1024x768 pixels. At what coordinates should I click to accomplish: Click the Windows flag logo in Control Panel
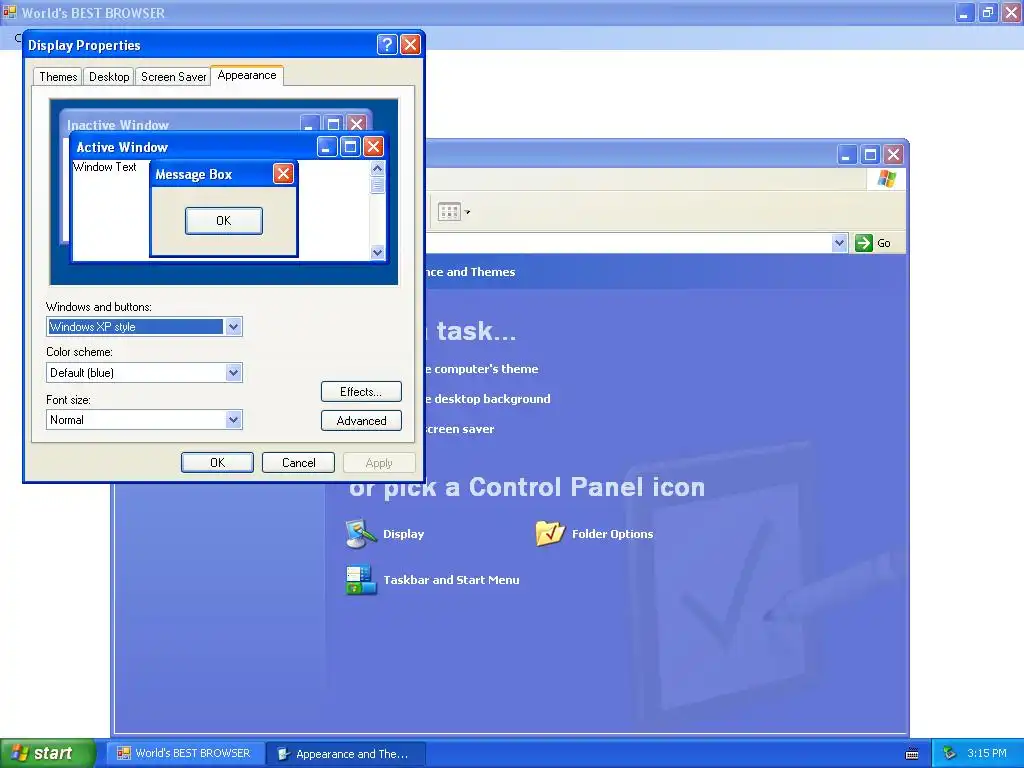tap(886, 178)
